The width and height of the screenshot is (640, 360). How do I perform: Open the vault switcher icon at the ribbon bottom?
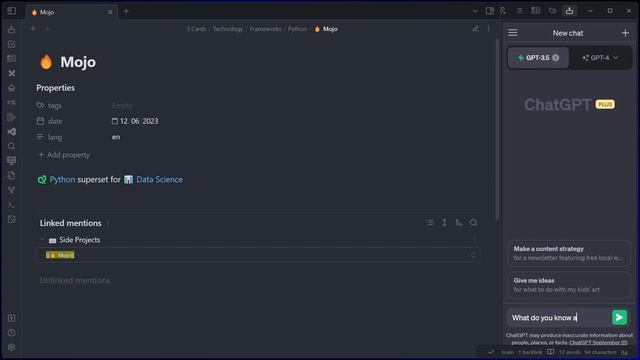coord(11,318)
